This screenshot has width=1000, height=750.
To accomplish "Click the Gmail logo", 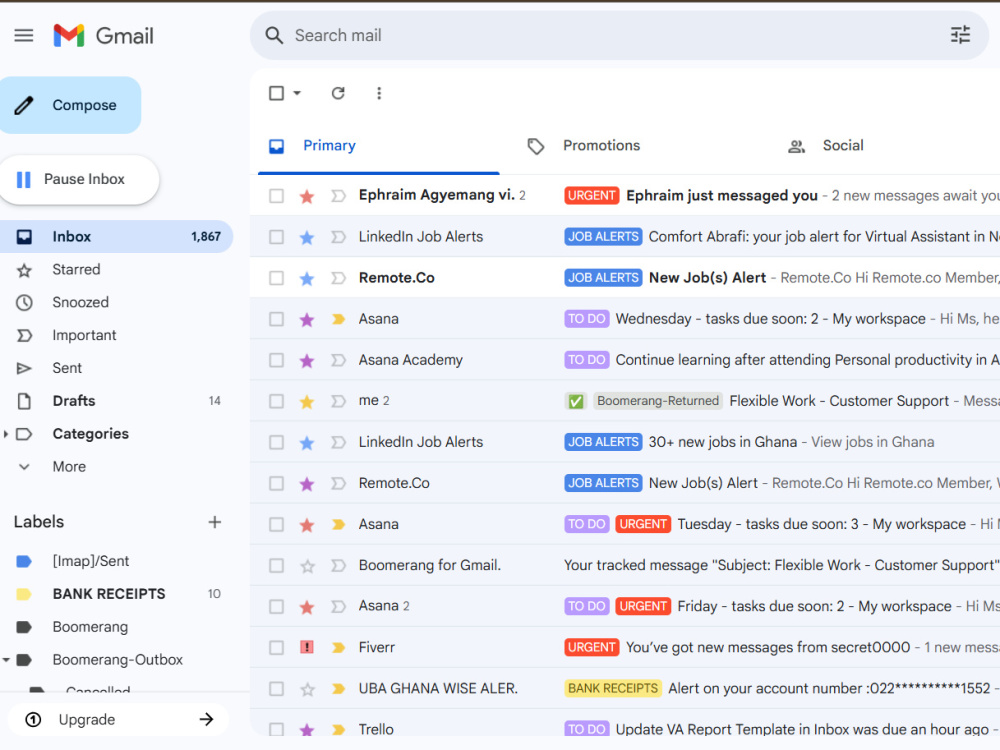I will (103, 36).
